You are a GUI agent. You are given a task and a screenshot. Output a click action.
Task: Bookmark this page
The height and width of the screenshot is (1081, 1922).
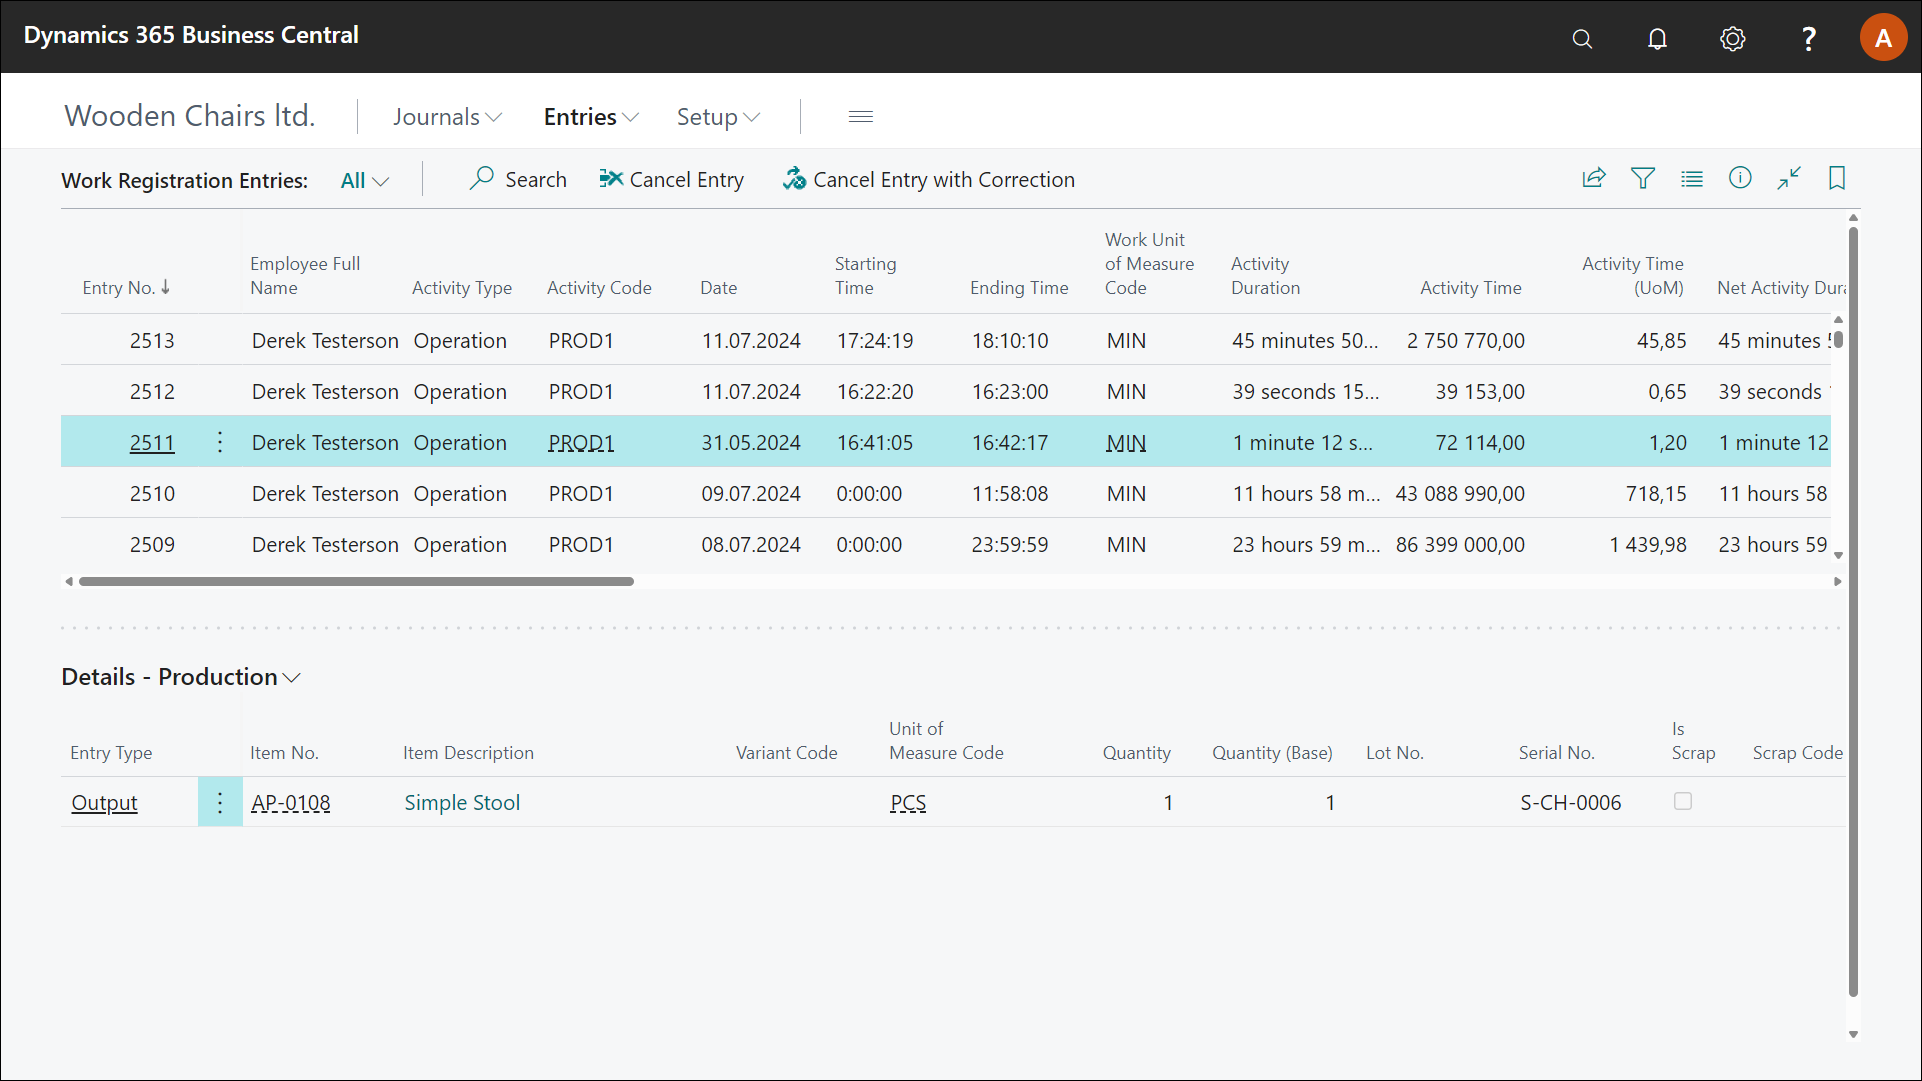coord(1837,179)
